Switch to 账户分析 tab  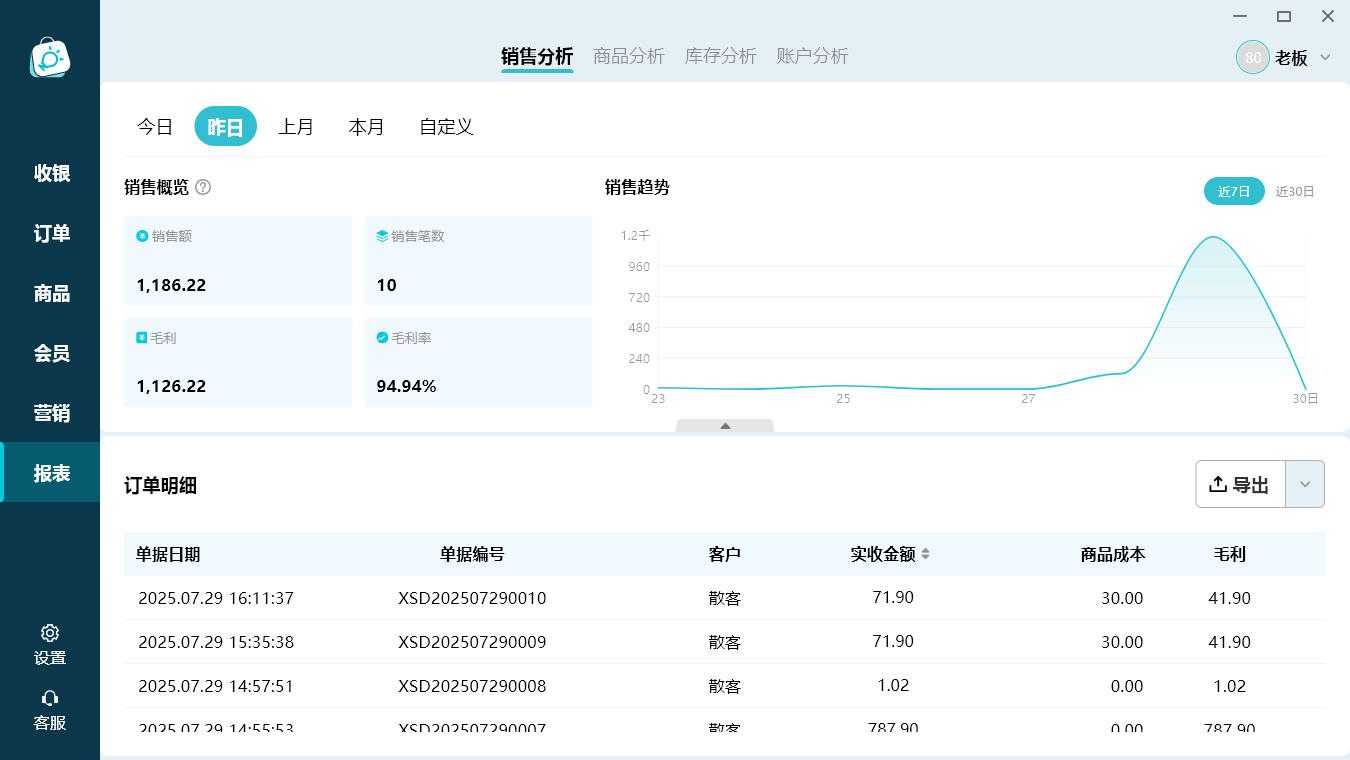click(x=813, y=56)
